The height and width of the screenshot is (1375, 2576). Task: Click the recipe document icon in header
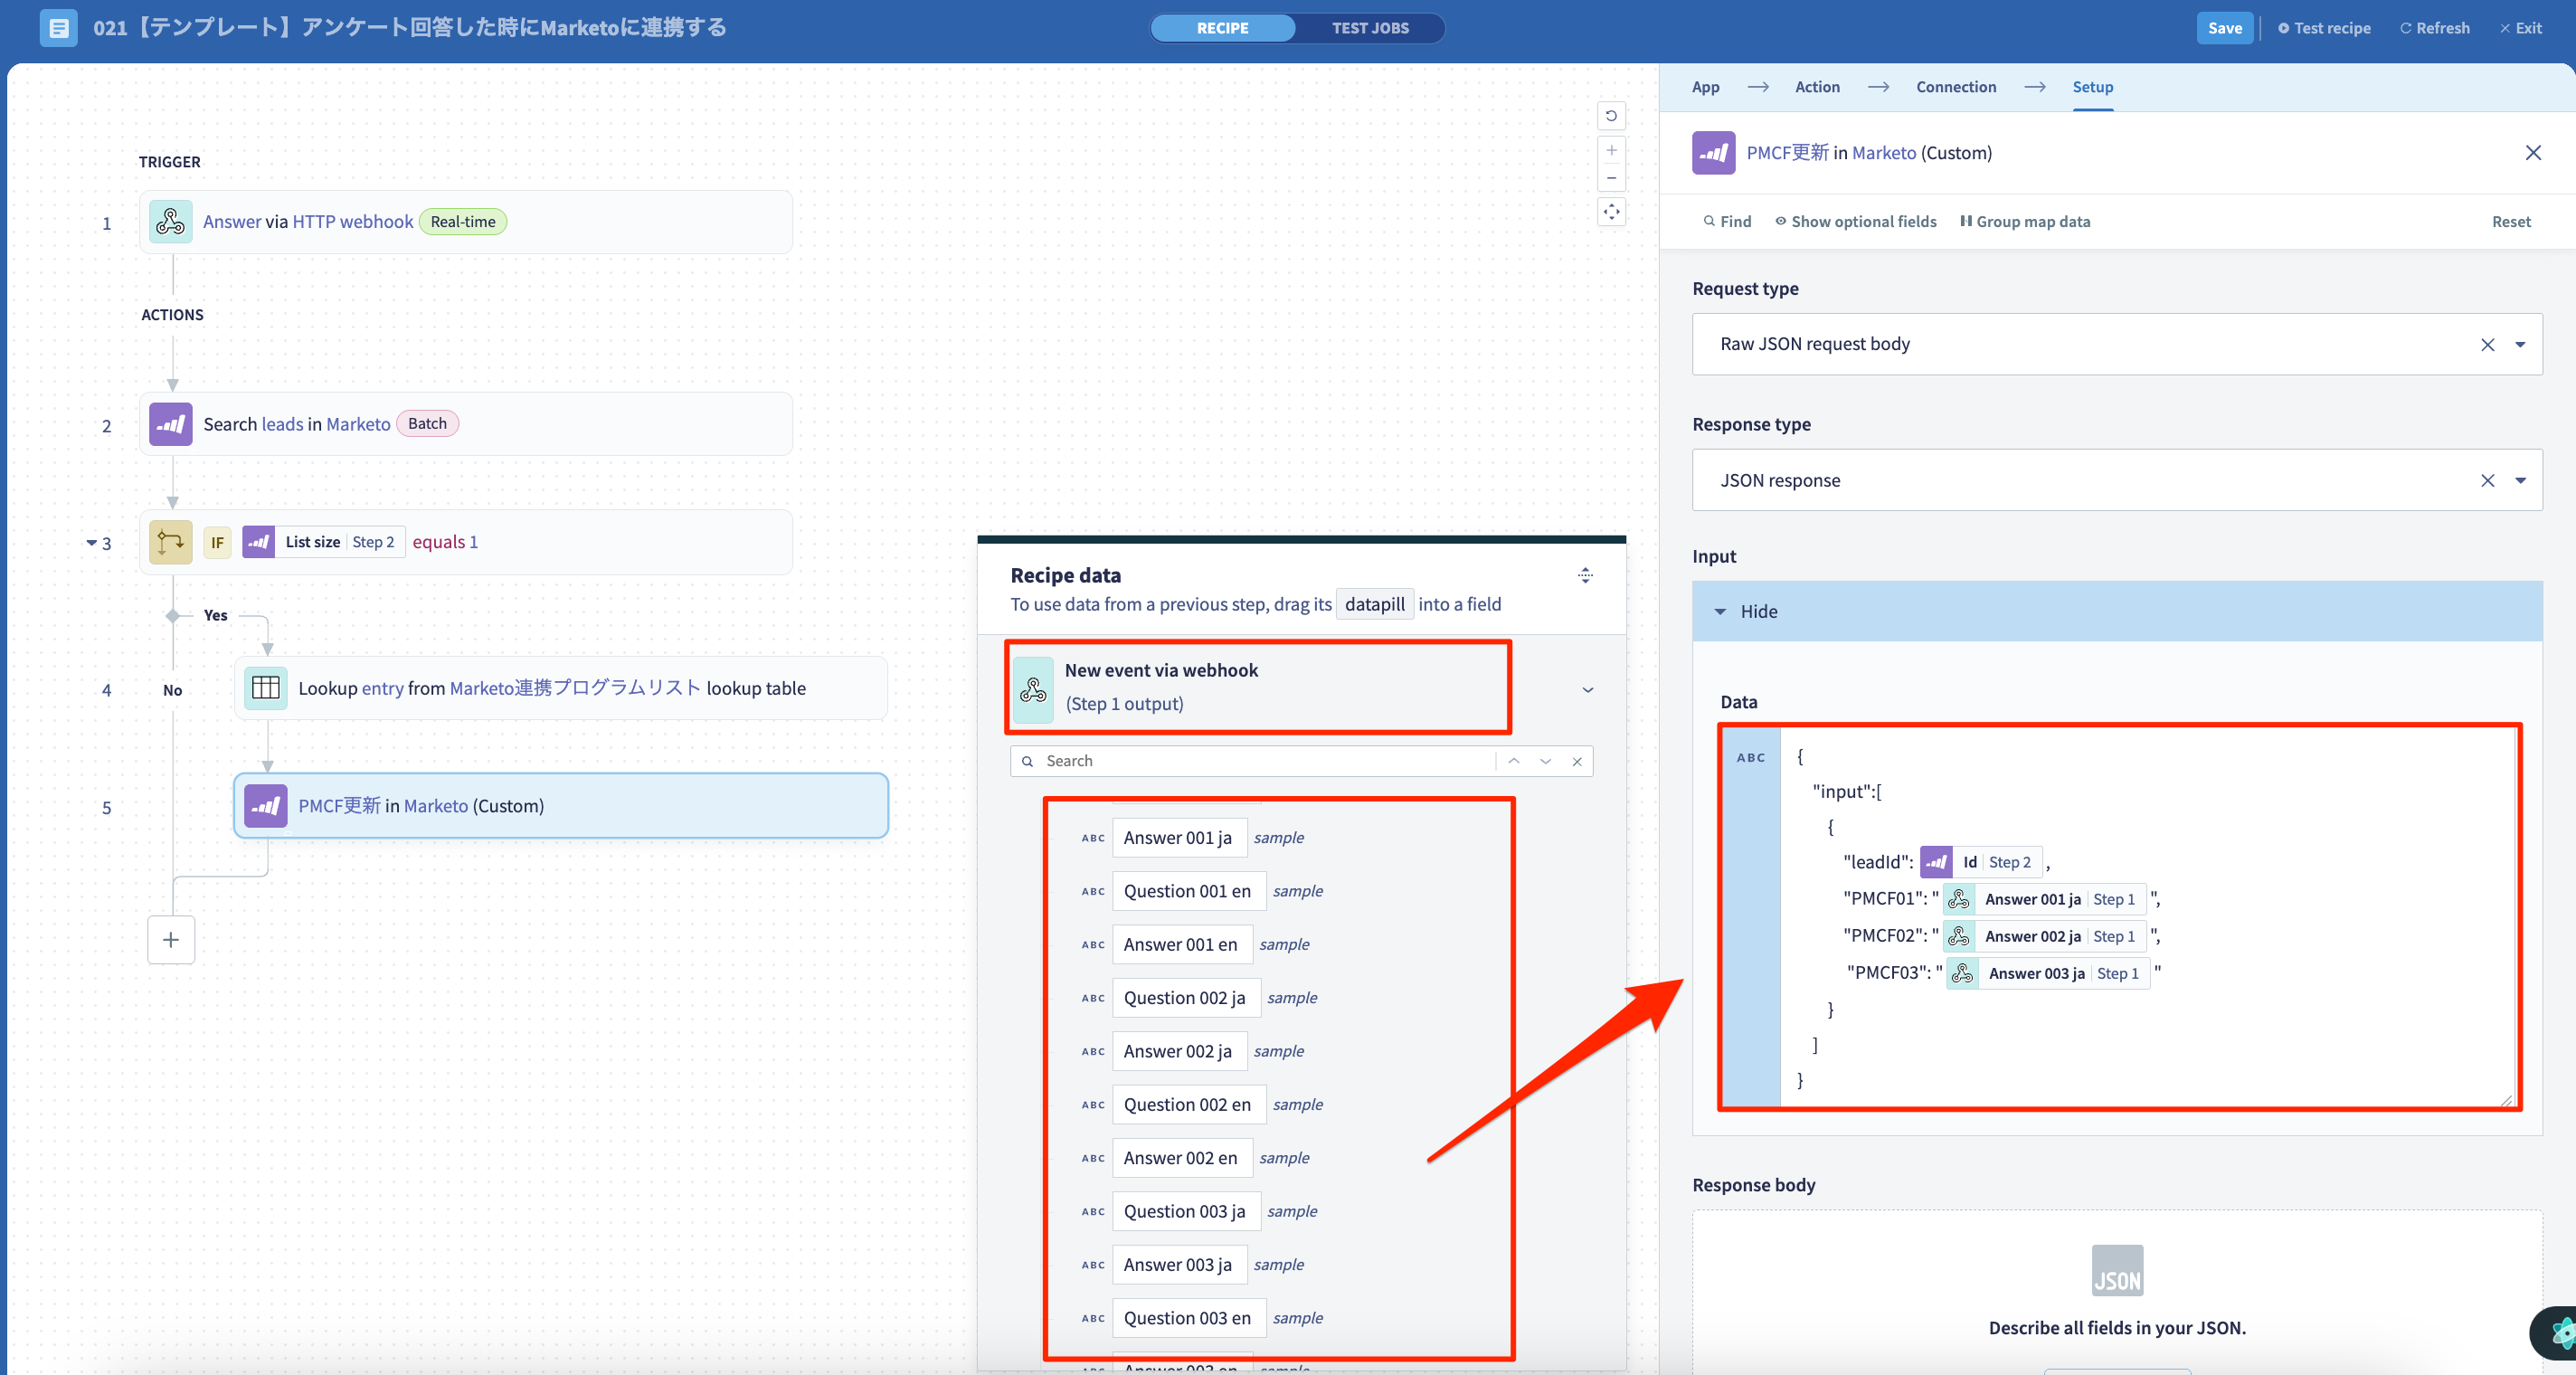(x=58, y=28)
